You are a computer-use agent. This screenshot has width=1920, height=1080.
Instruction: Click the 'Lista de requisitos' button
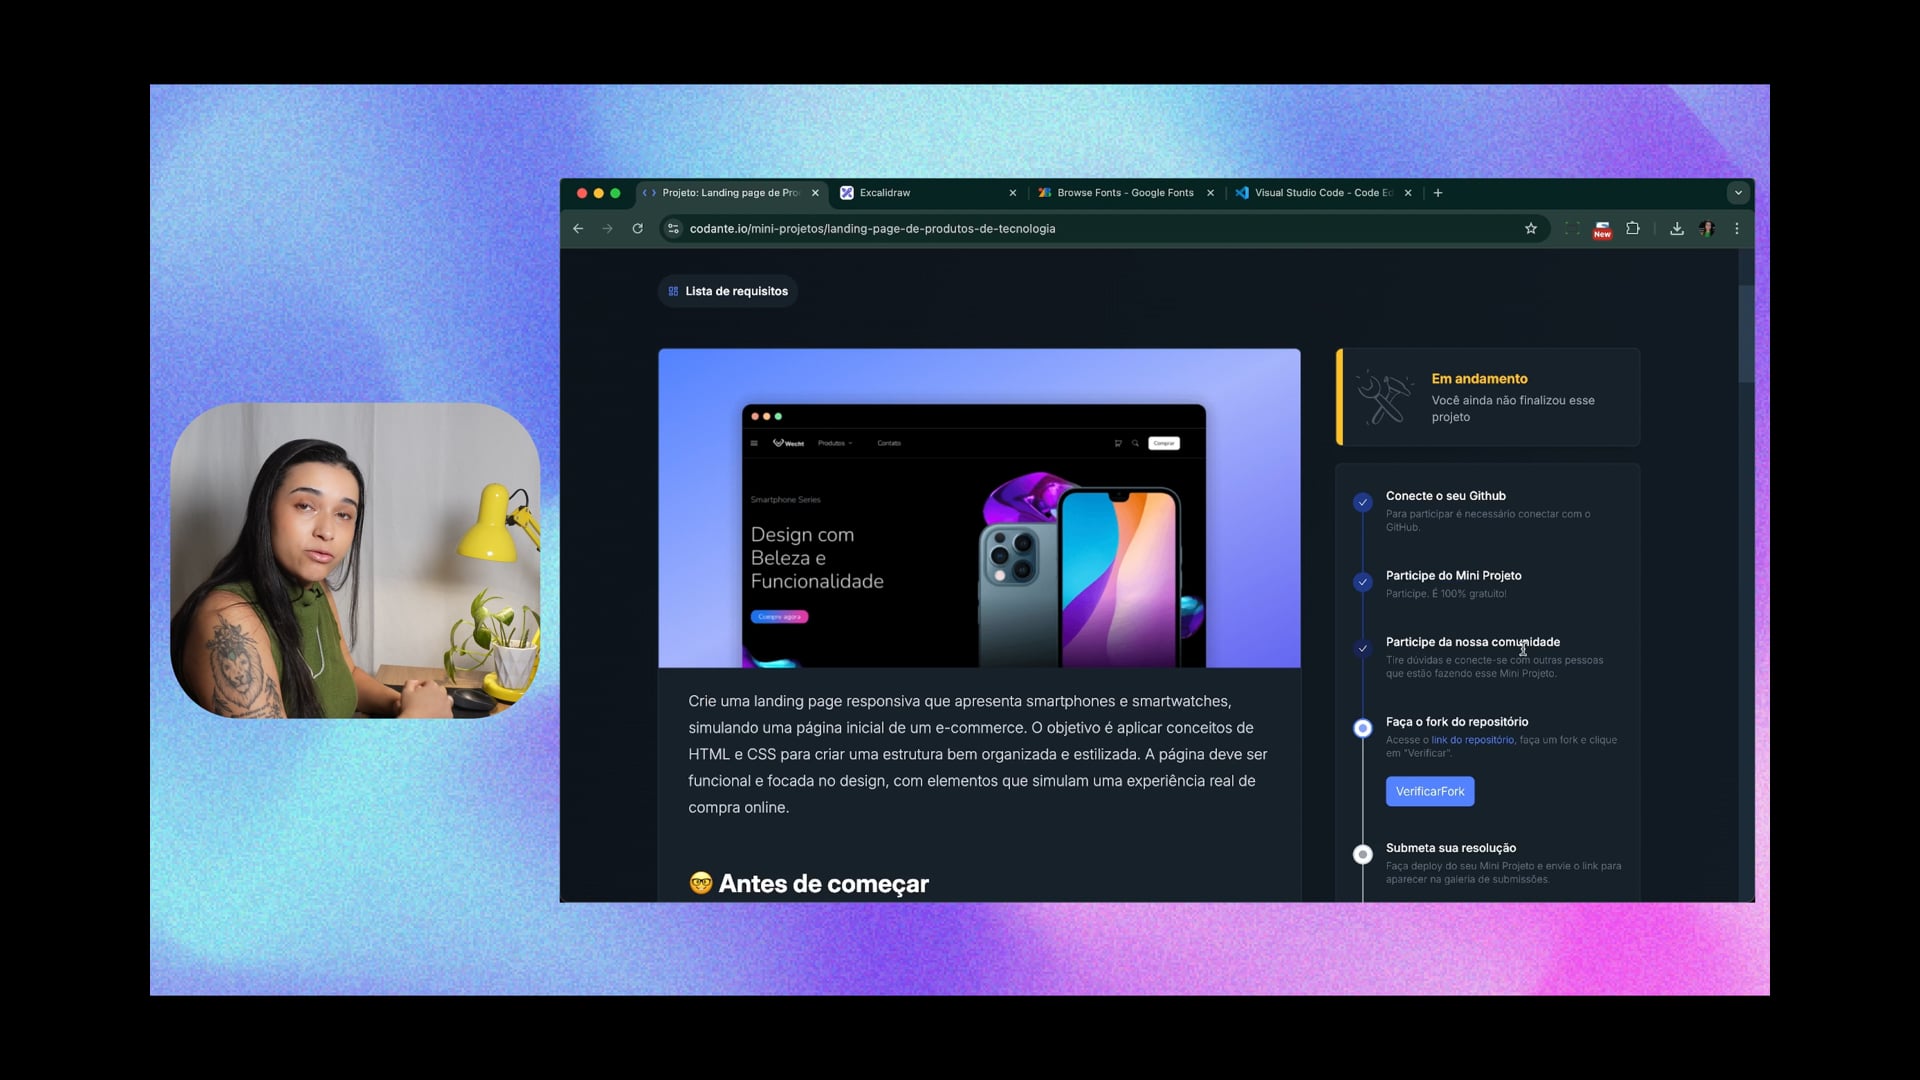[x=728, y=291]
